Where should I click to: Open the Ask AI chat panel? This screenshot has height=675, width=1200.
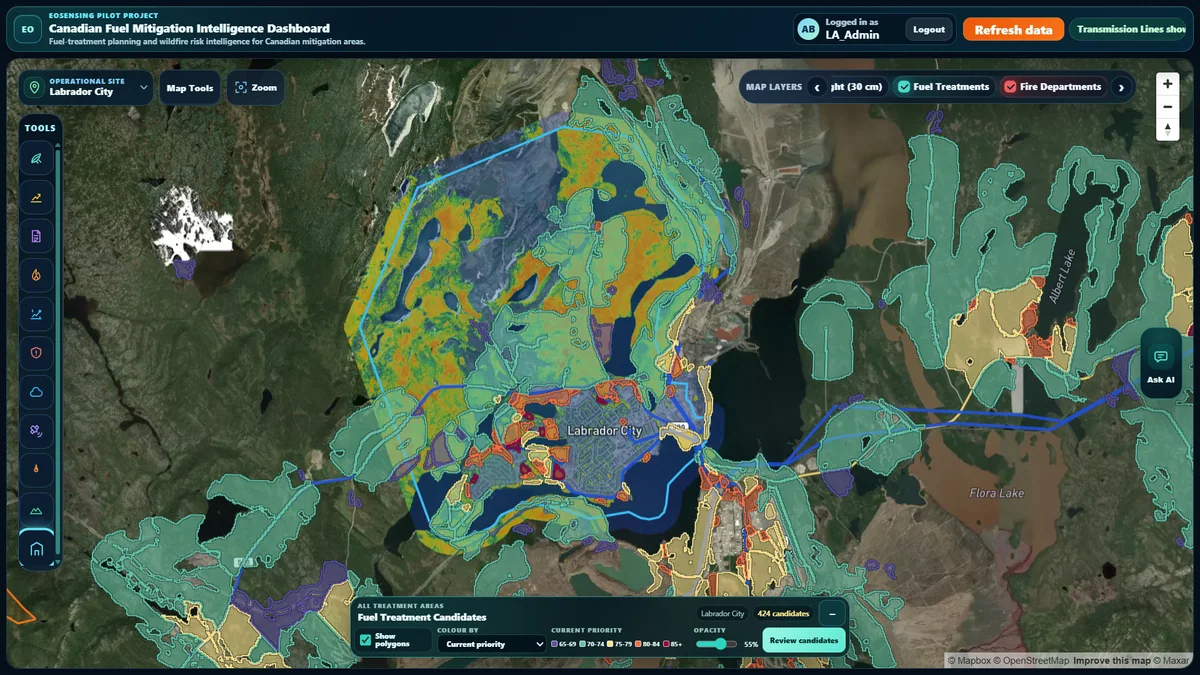click(x=1161, y=364)
